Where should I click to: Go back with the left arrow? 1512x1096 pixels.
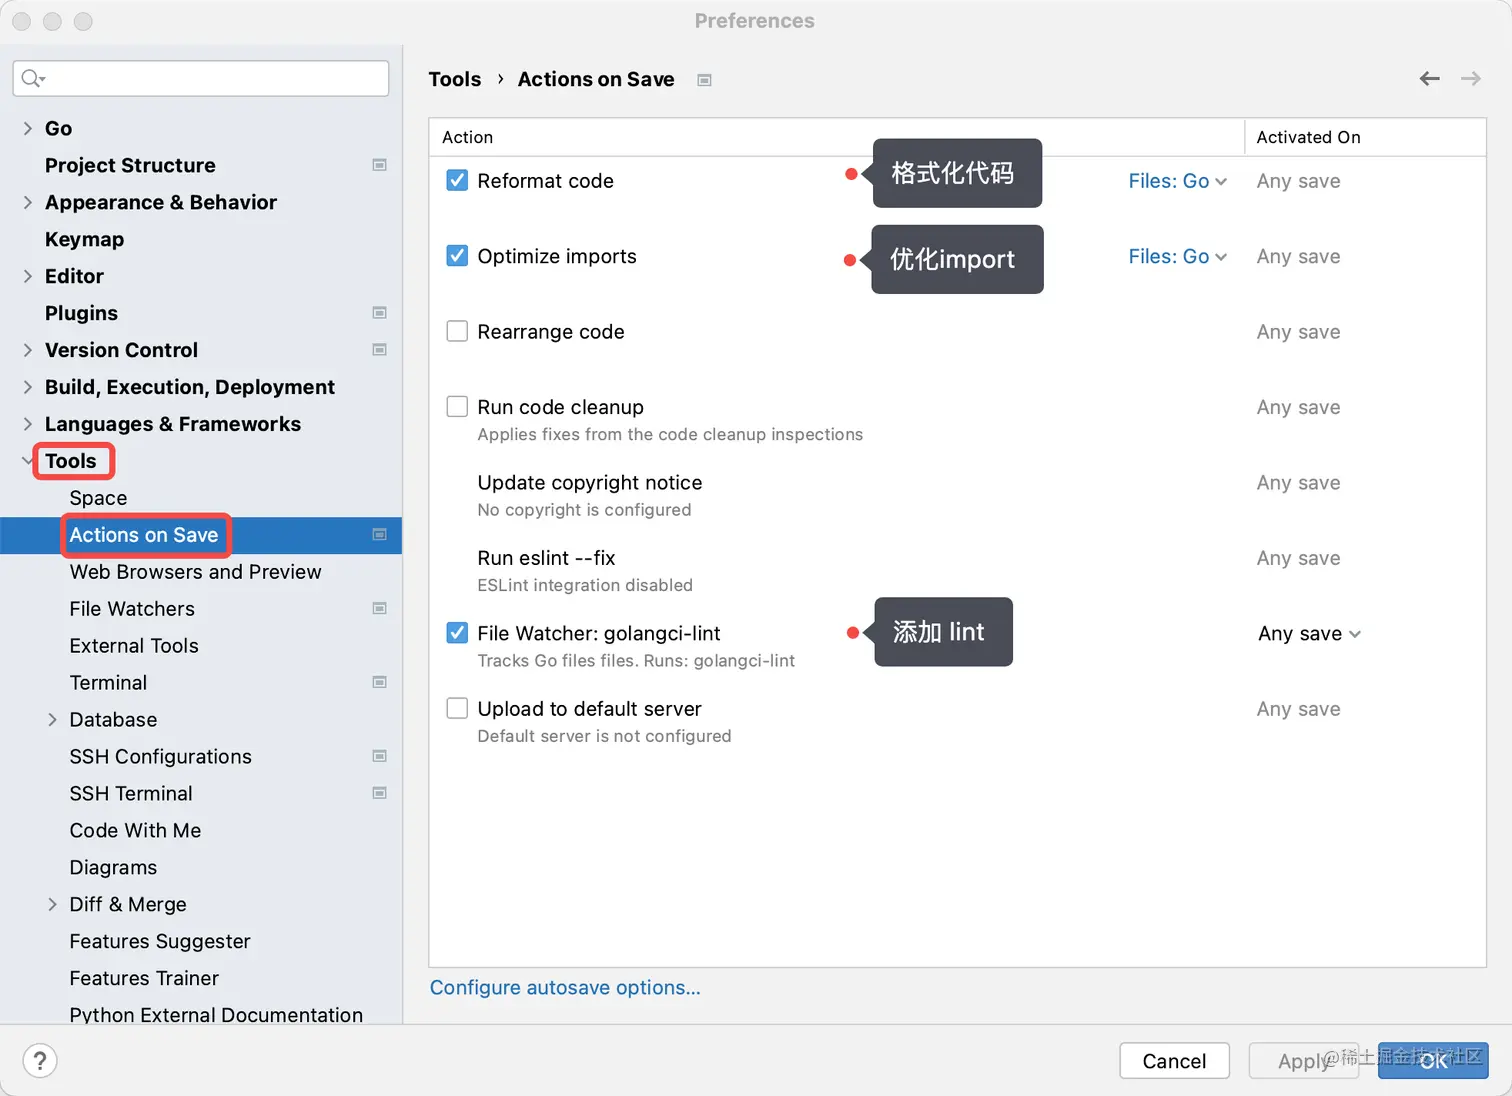(1430, 78)
